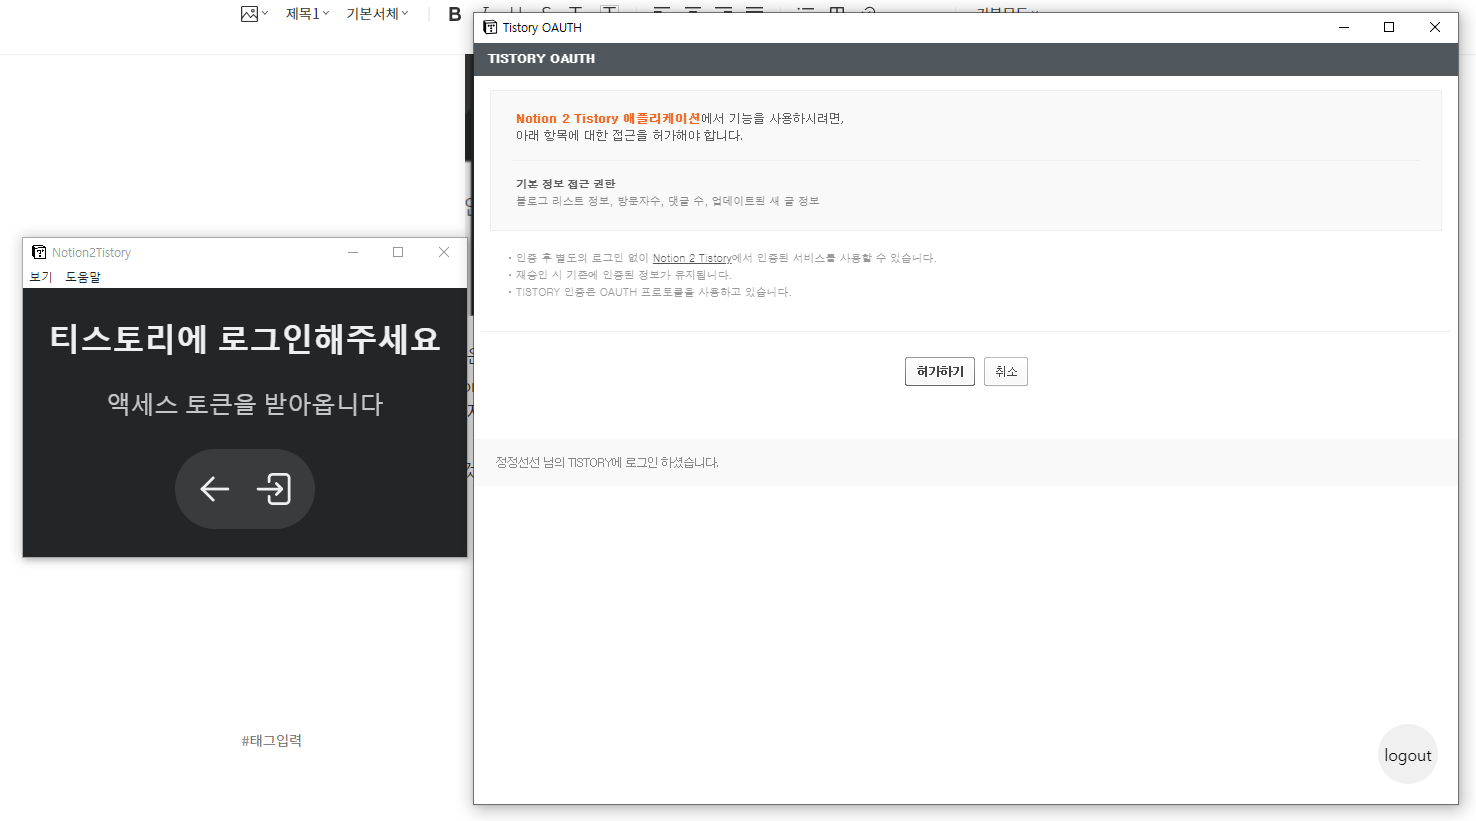The width and height of the screenshot is (1476, 821).
Task: Click the Notion2Tistory title bar app icon
Action: click(x=39, y=252)
